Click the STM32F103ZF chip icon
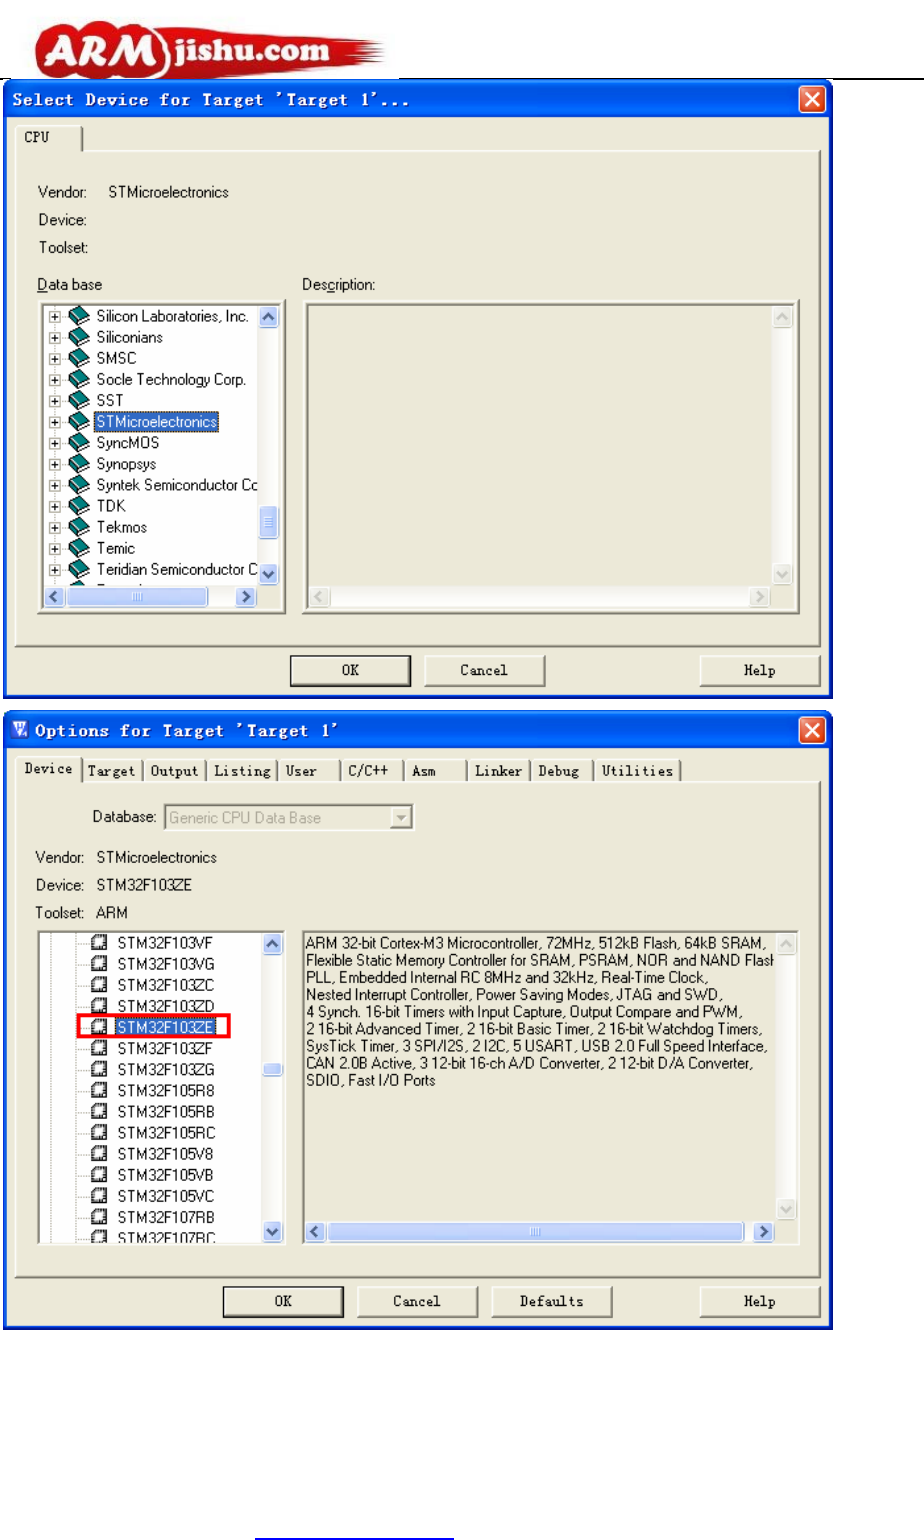924x1540 pixels. point(99,1048)
